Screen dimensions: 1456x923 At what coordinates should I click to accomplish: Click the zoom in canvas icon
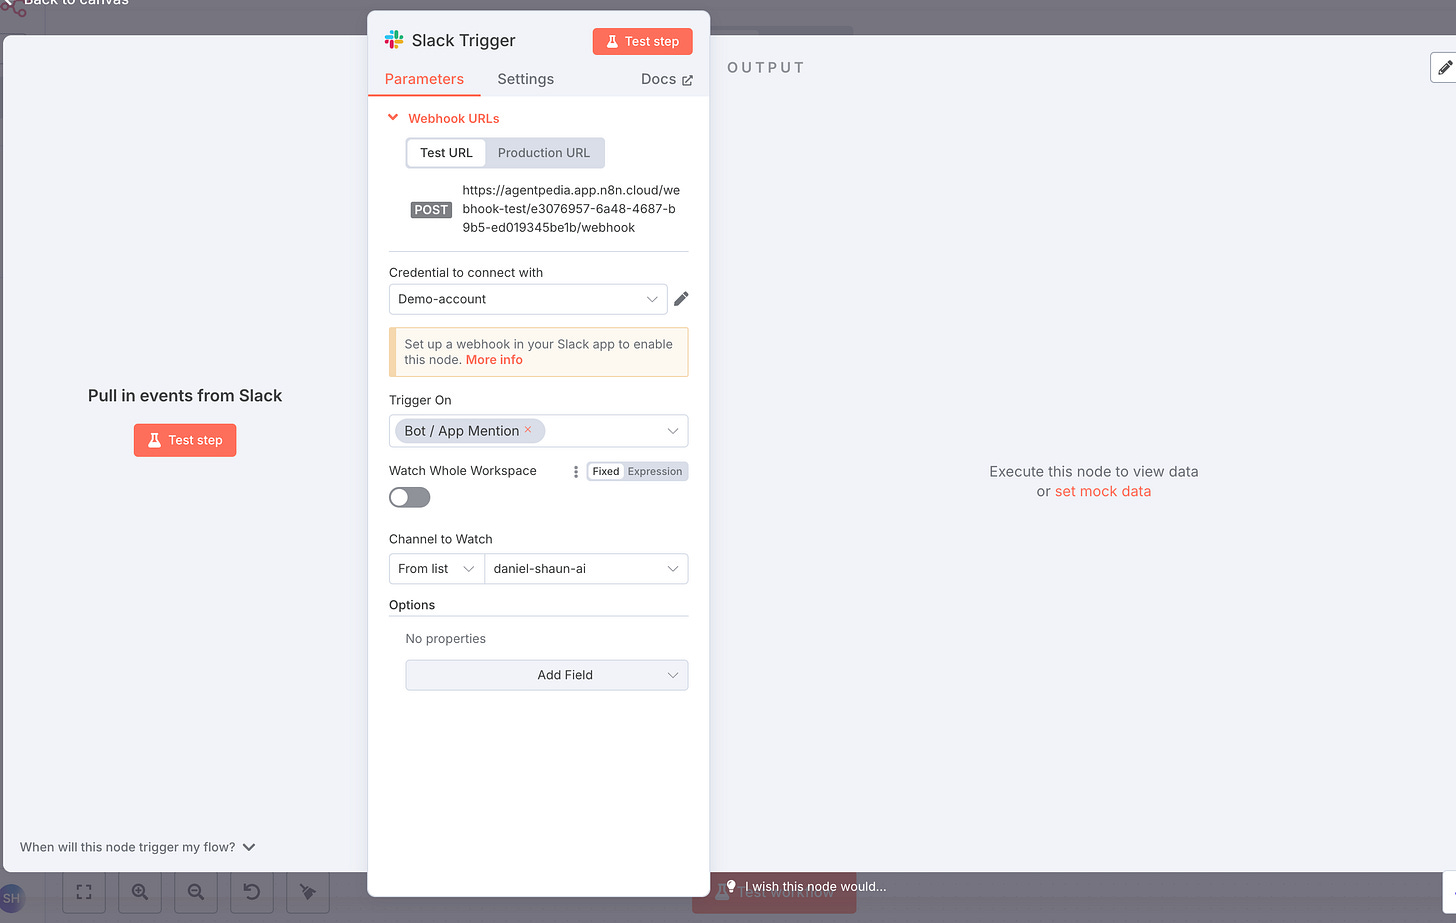pos(140,892)
